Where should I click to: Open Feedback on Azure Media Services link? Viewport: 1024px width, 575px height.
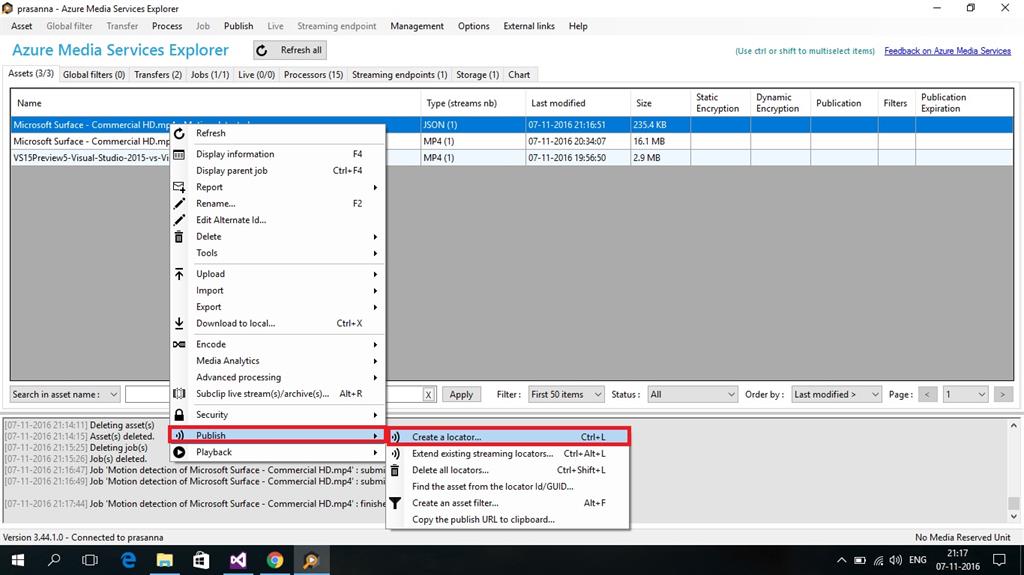947,51
